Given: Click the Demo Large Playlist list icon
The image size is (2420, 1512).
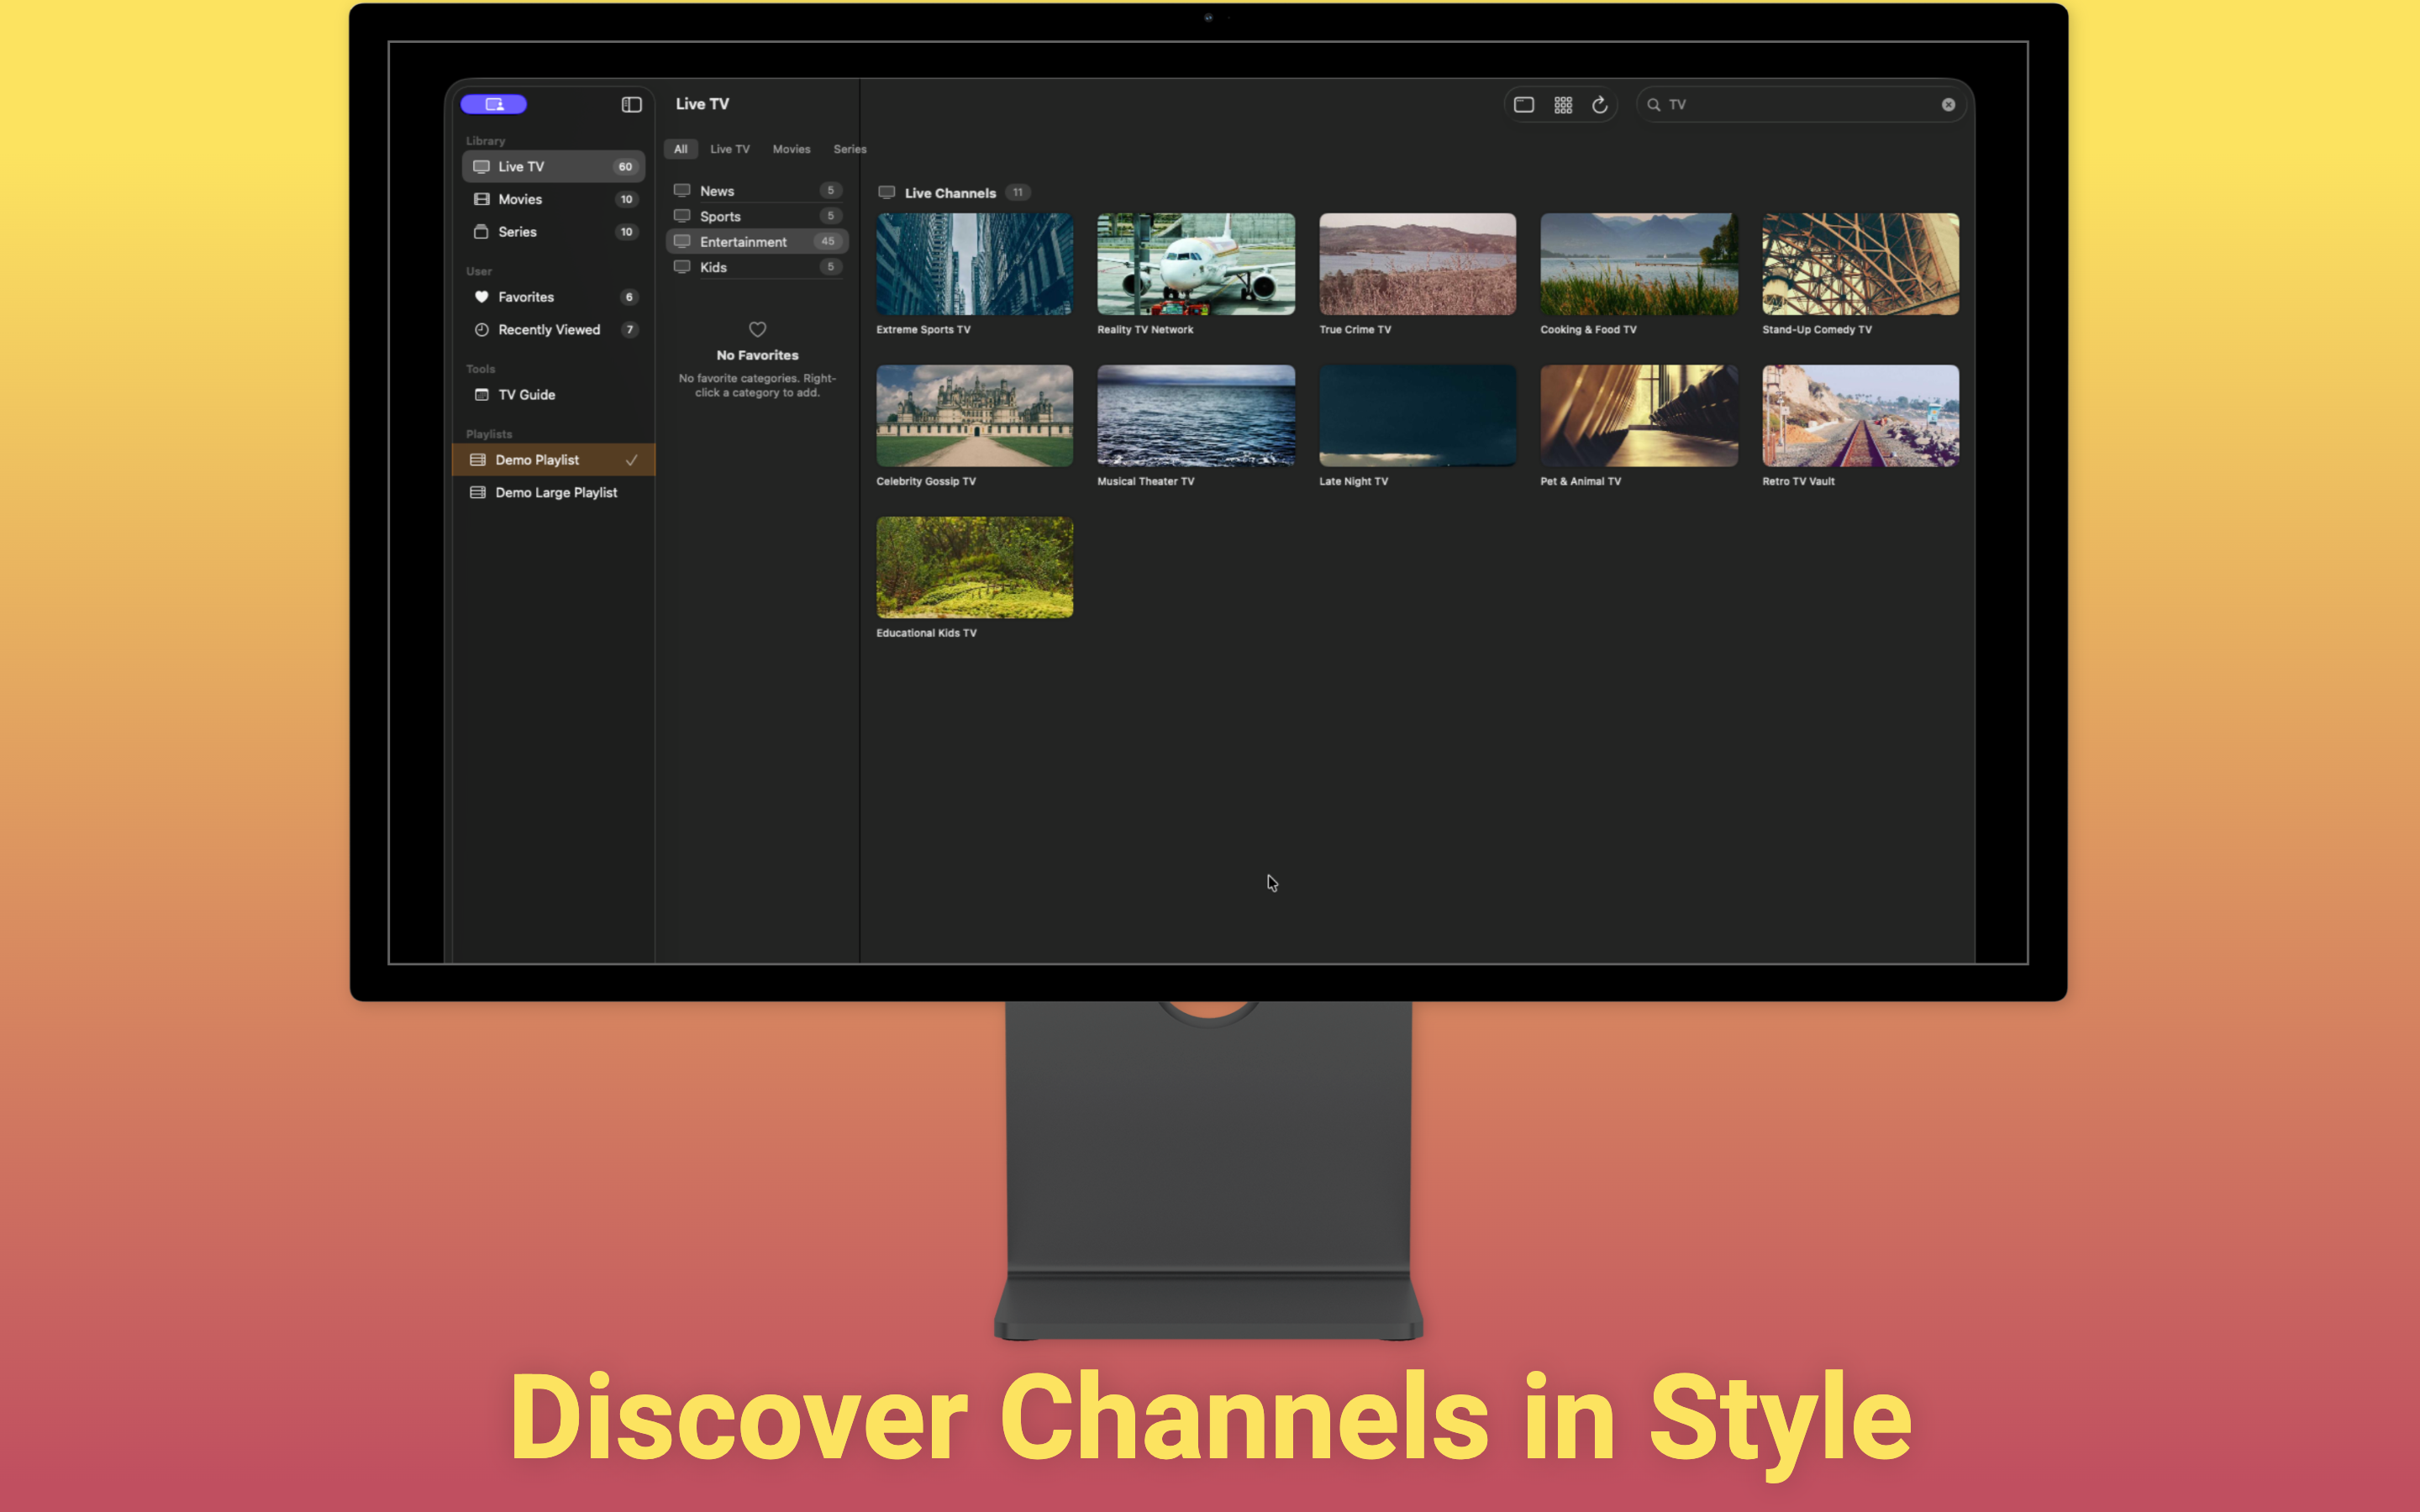Looking at the screenshot, I should coord(478,492).
